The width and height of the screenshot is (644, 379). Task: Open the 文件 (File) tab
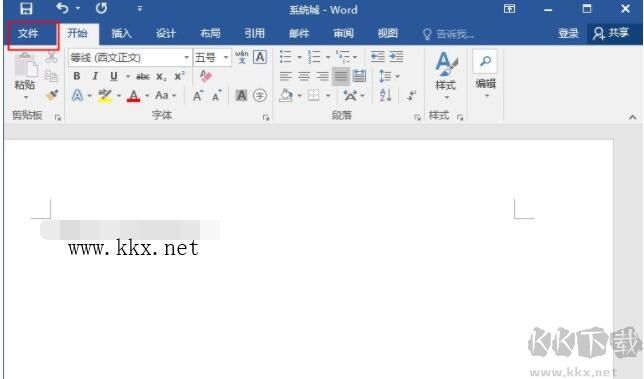point(28,33)
